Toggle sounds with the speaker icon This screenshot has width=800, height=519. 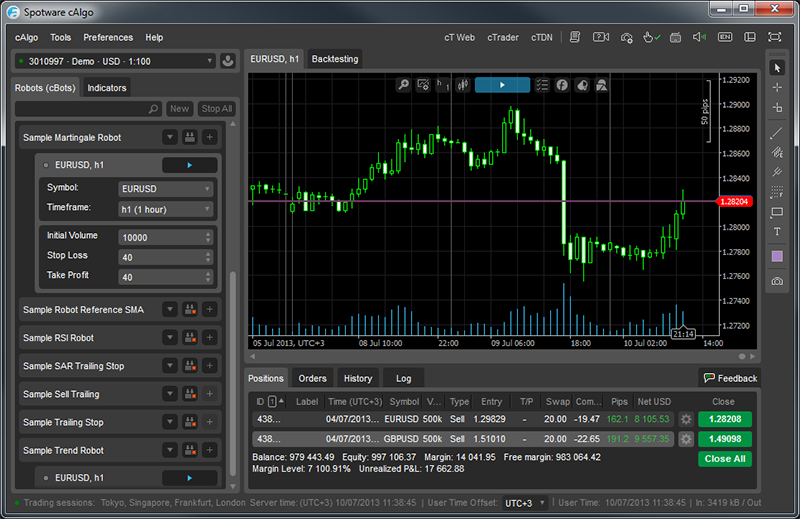(699, 37)
